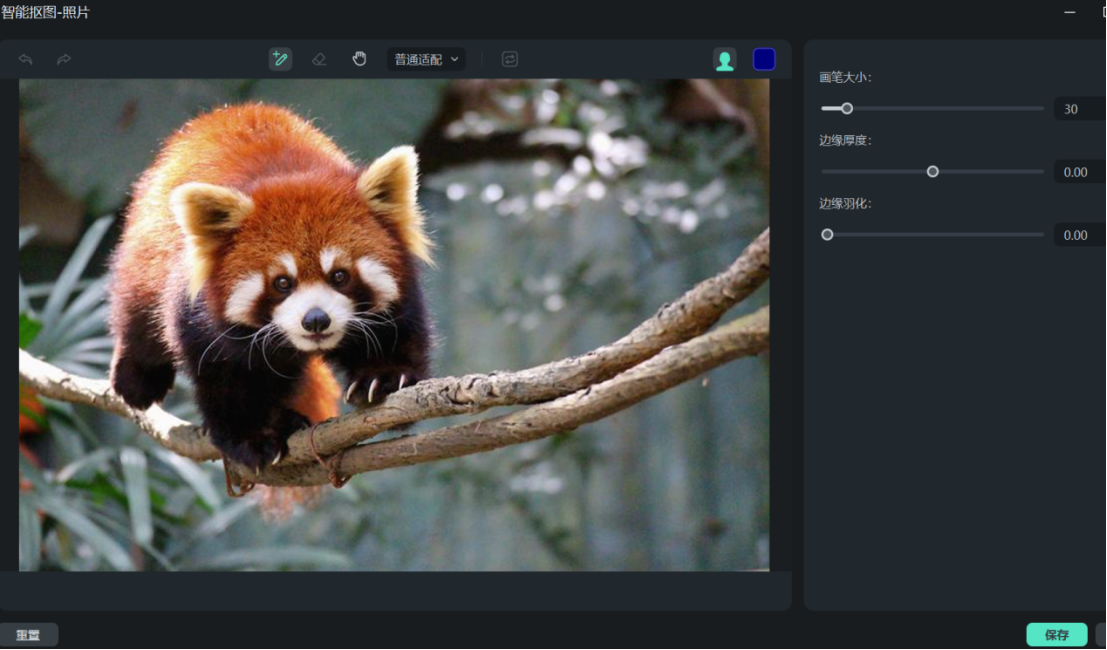
Task: Select the hand pan tool
Action: [359, 59]
